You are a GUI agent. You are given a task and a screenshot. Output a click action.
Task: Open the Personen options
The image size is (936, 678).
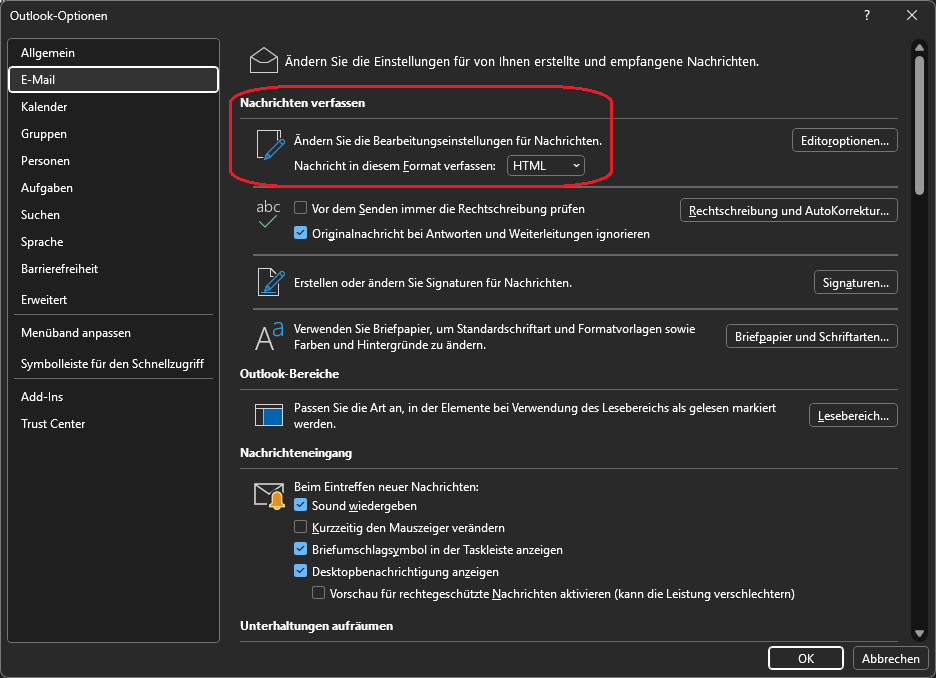(113, 161)
